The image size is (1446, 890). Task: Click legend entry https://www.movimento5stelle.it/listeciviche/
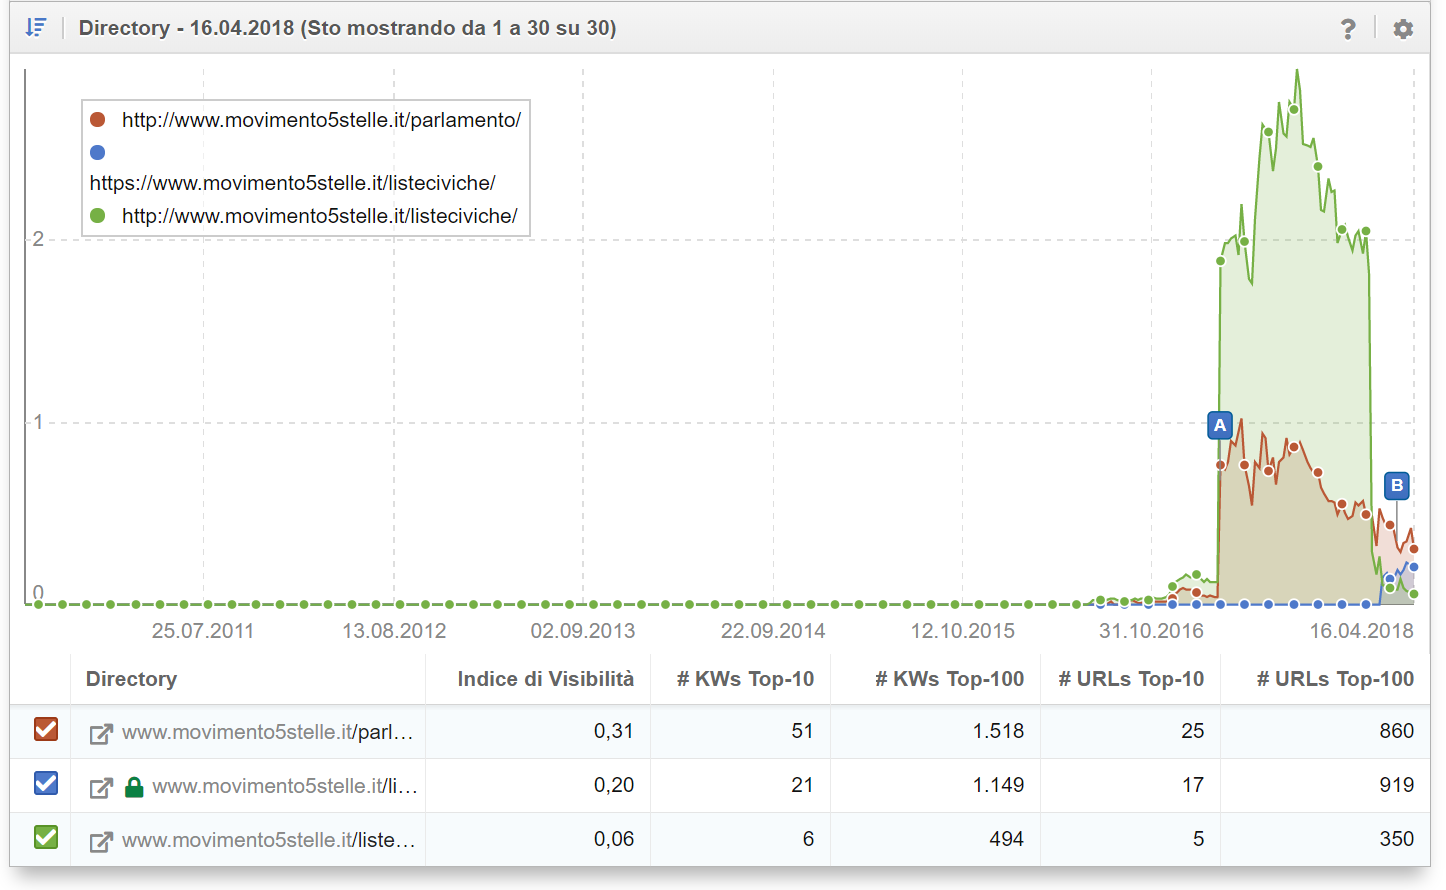pyautogui.click(x=293, y=183)
